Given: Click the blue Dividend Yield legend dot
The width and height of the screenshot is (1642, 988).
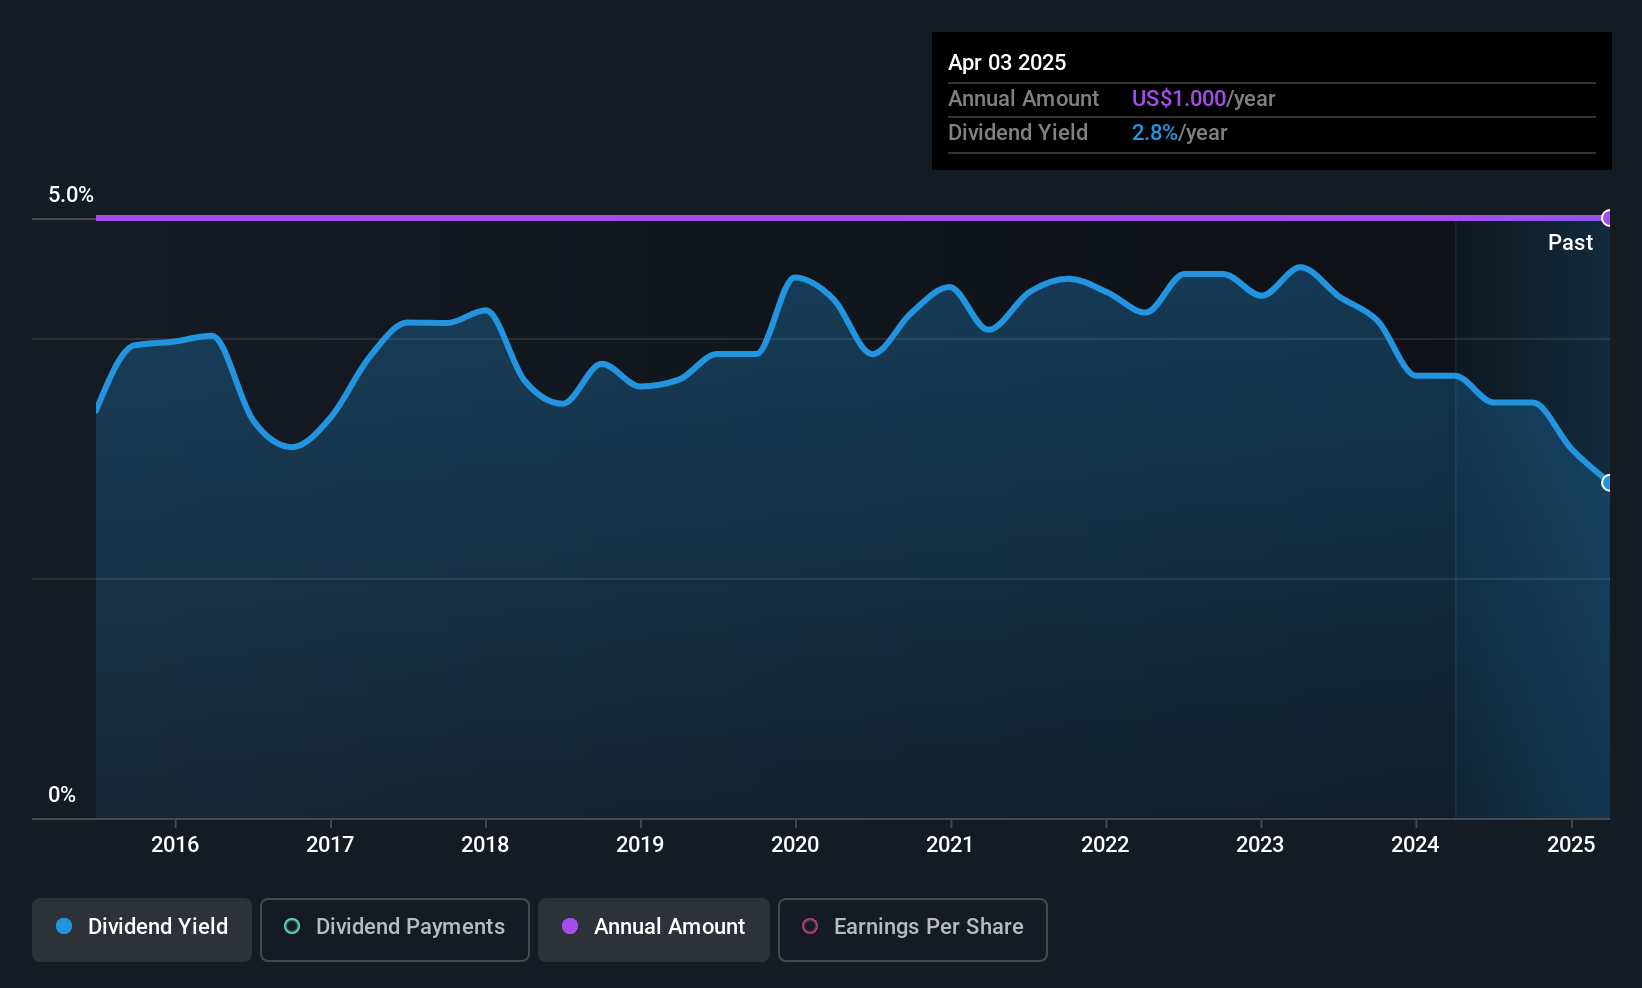Looking at the screenshot, I should coord(64,926).
